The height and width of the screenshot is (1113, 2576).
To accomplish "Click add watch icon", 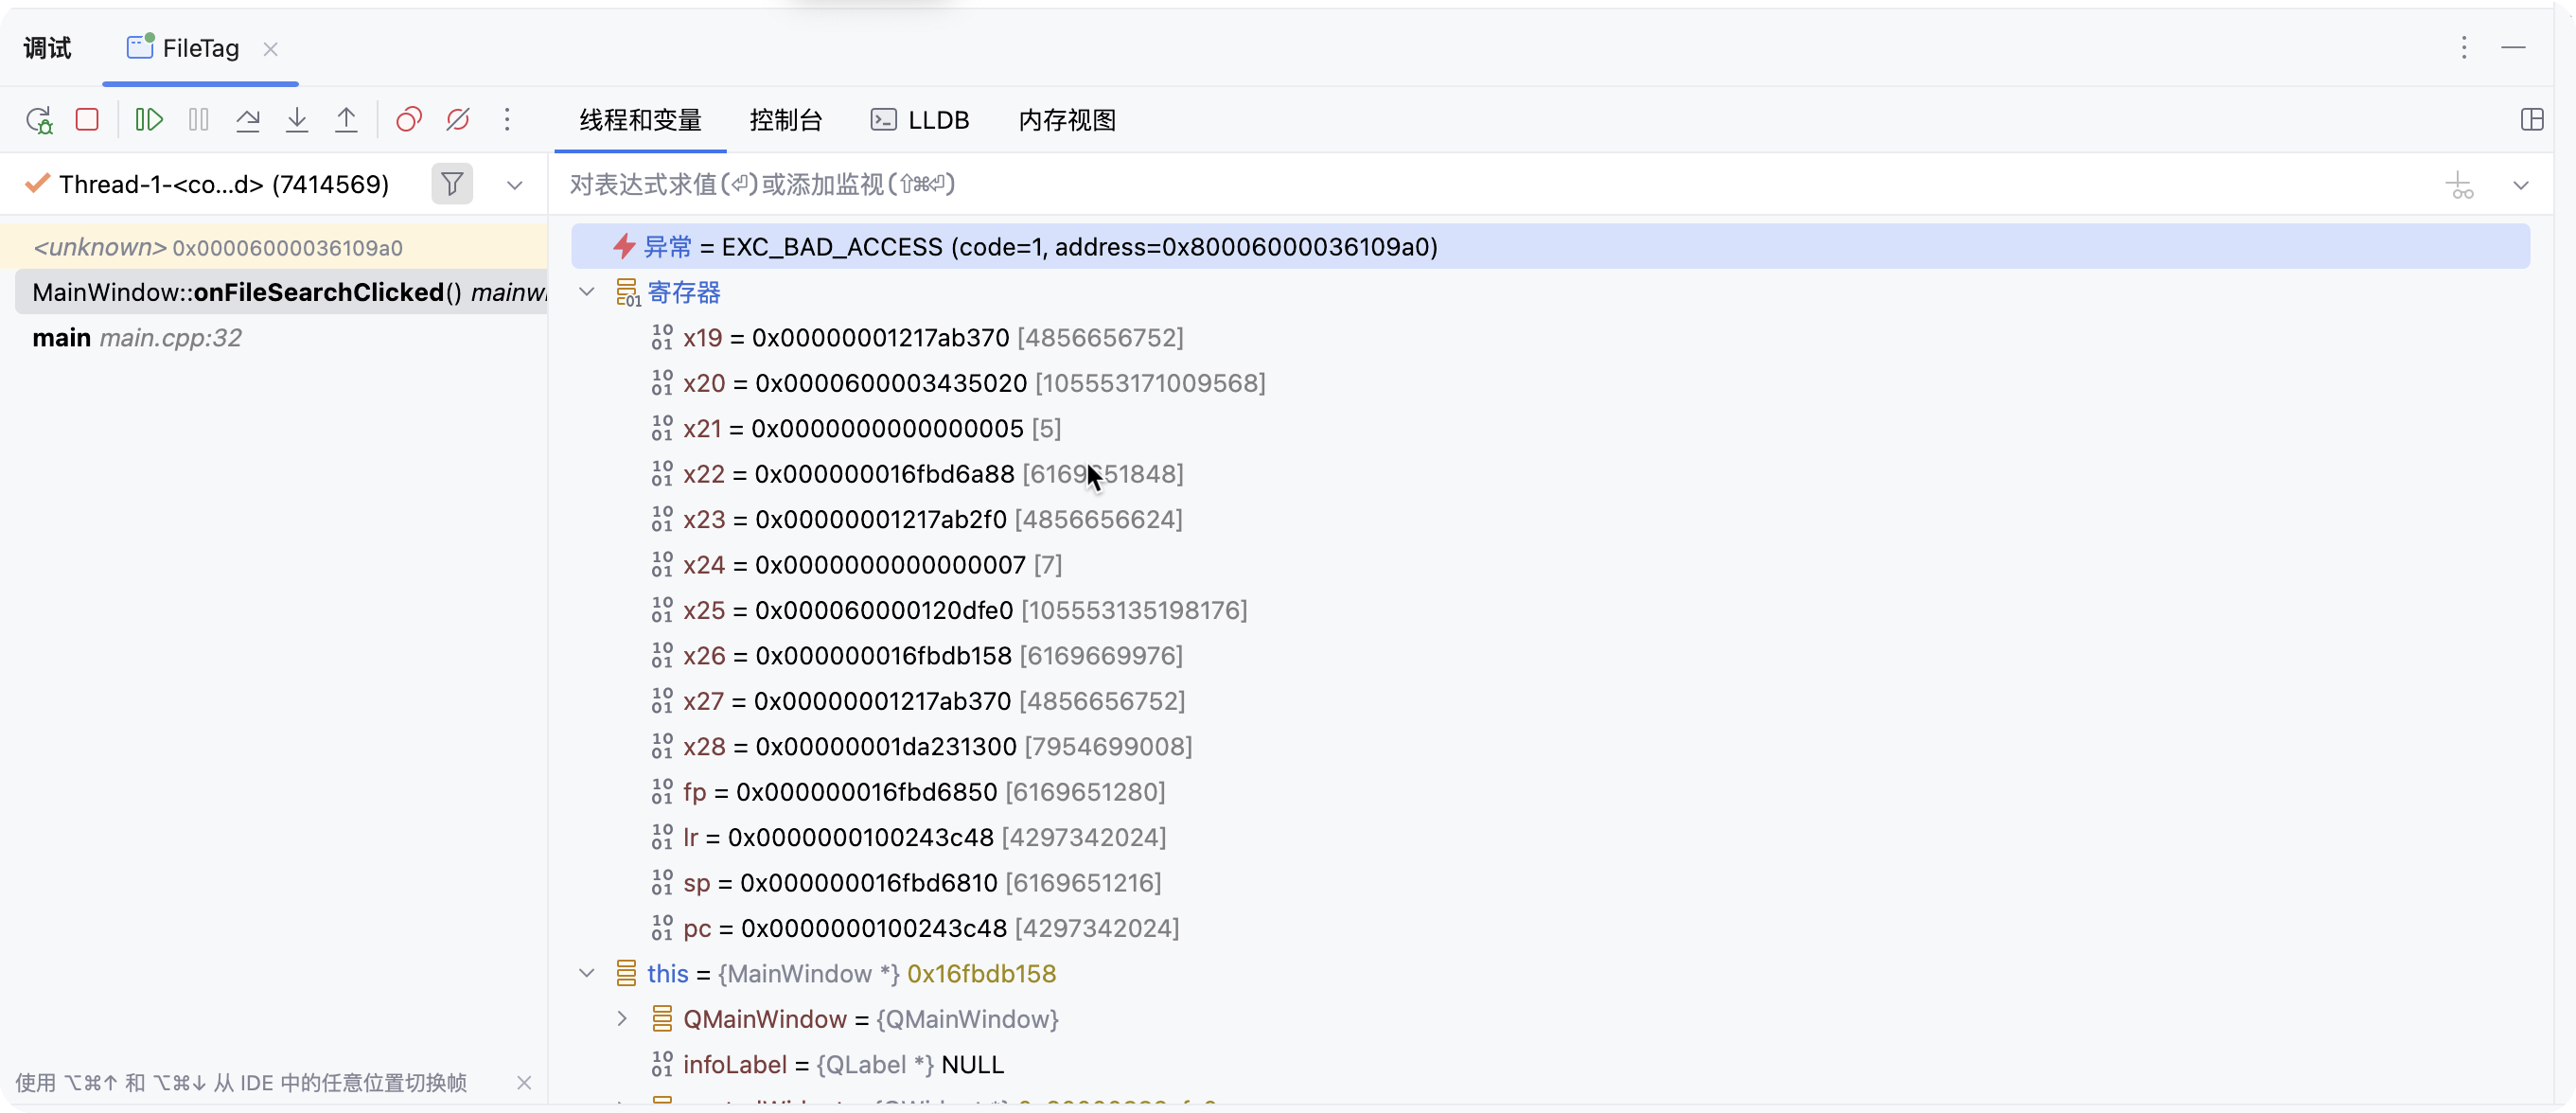I will click(x=2459, y=185).
